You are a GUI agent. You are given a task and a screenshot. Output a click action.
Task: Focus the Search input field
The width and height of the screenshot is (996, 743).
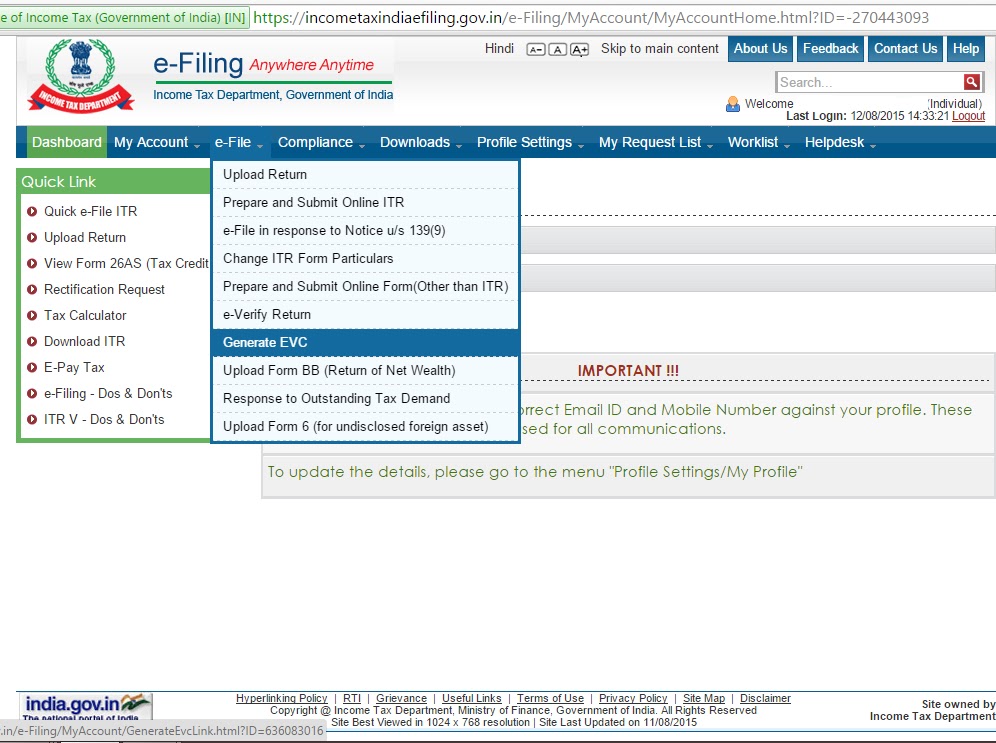point(870,82)
